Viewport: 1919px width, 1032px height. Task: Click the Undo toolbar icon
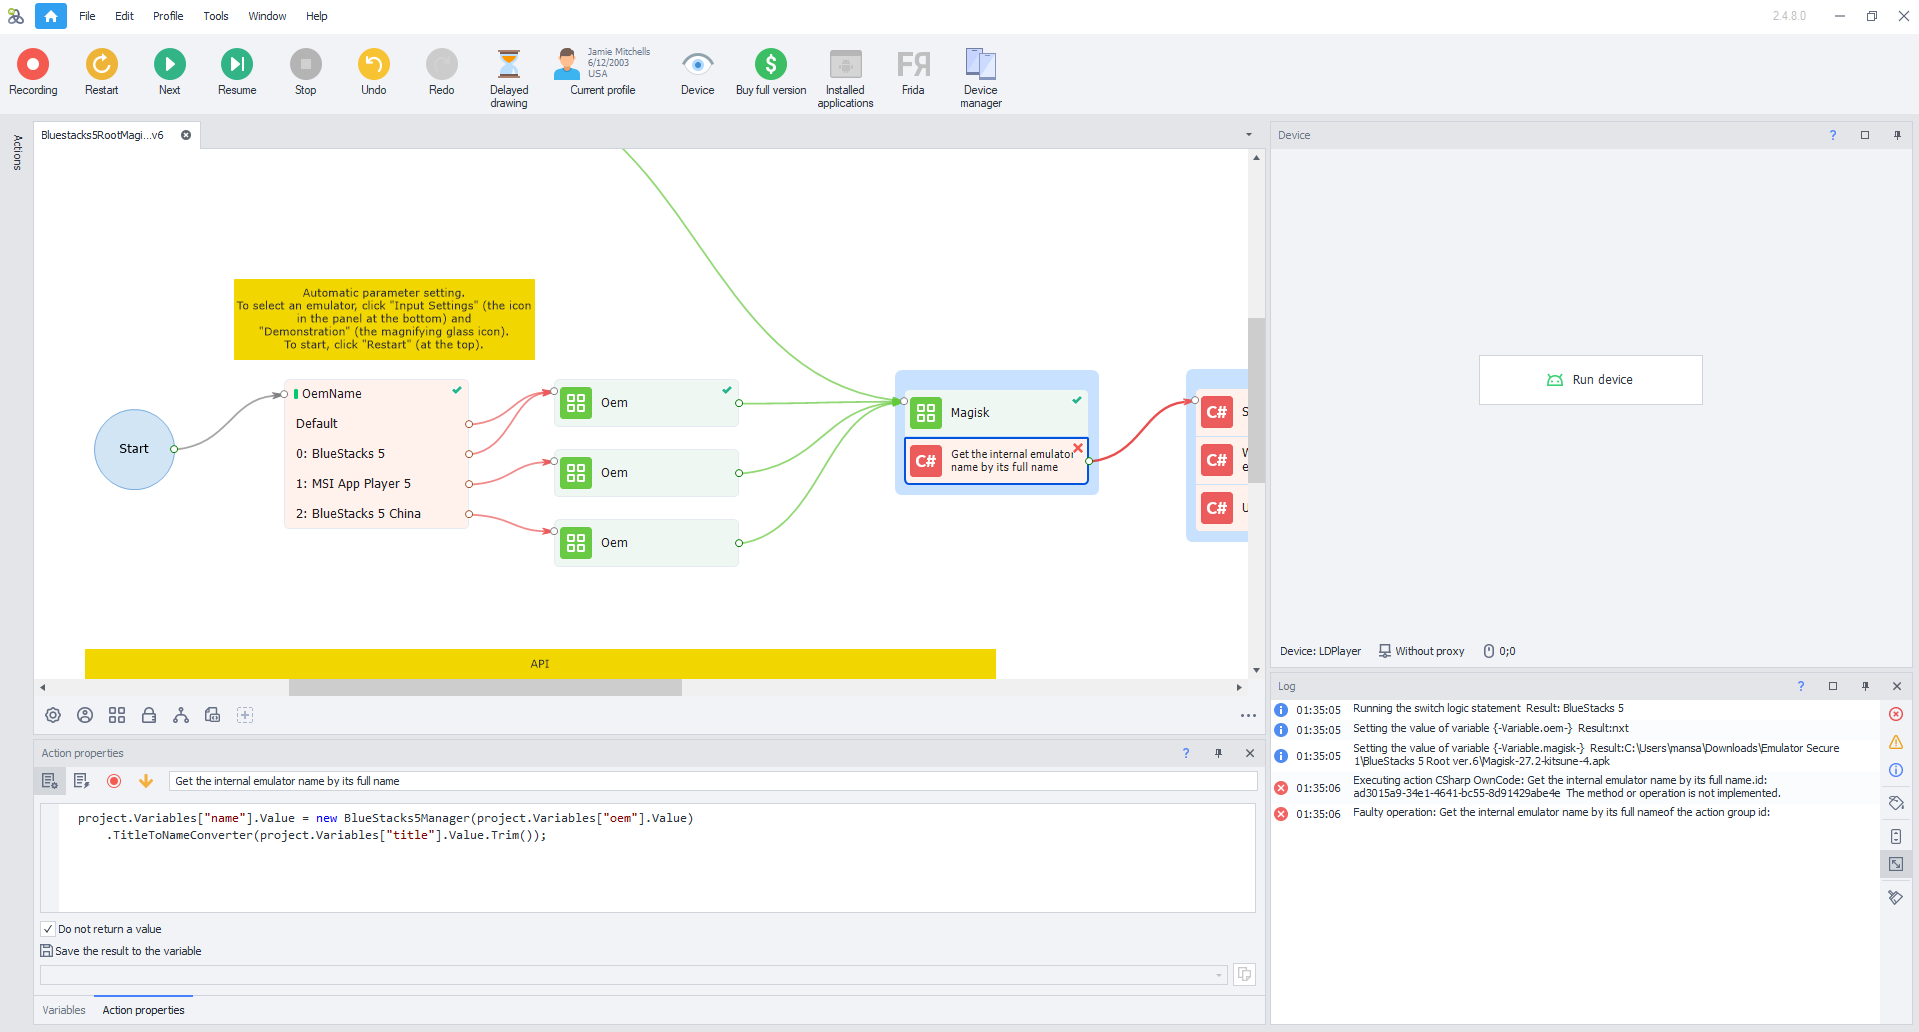[373, 65]
